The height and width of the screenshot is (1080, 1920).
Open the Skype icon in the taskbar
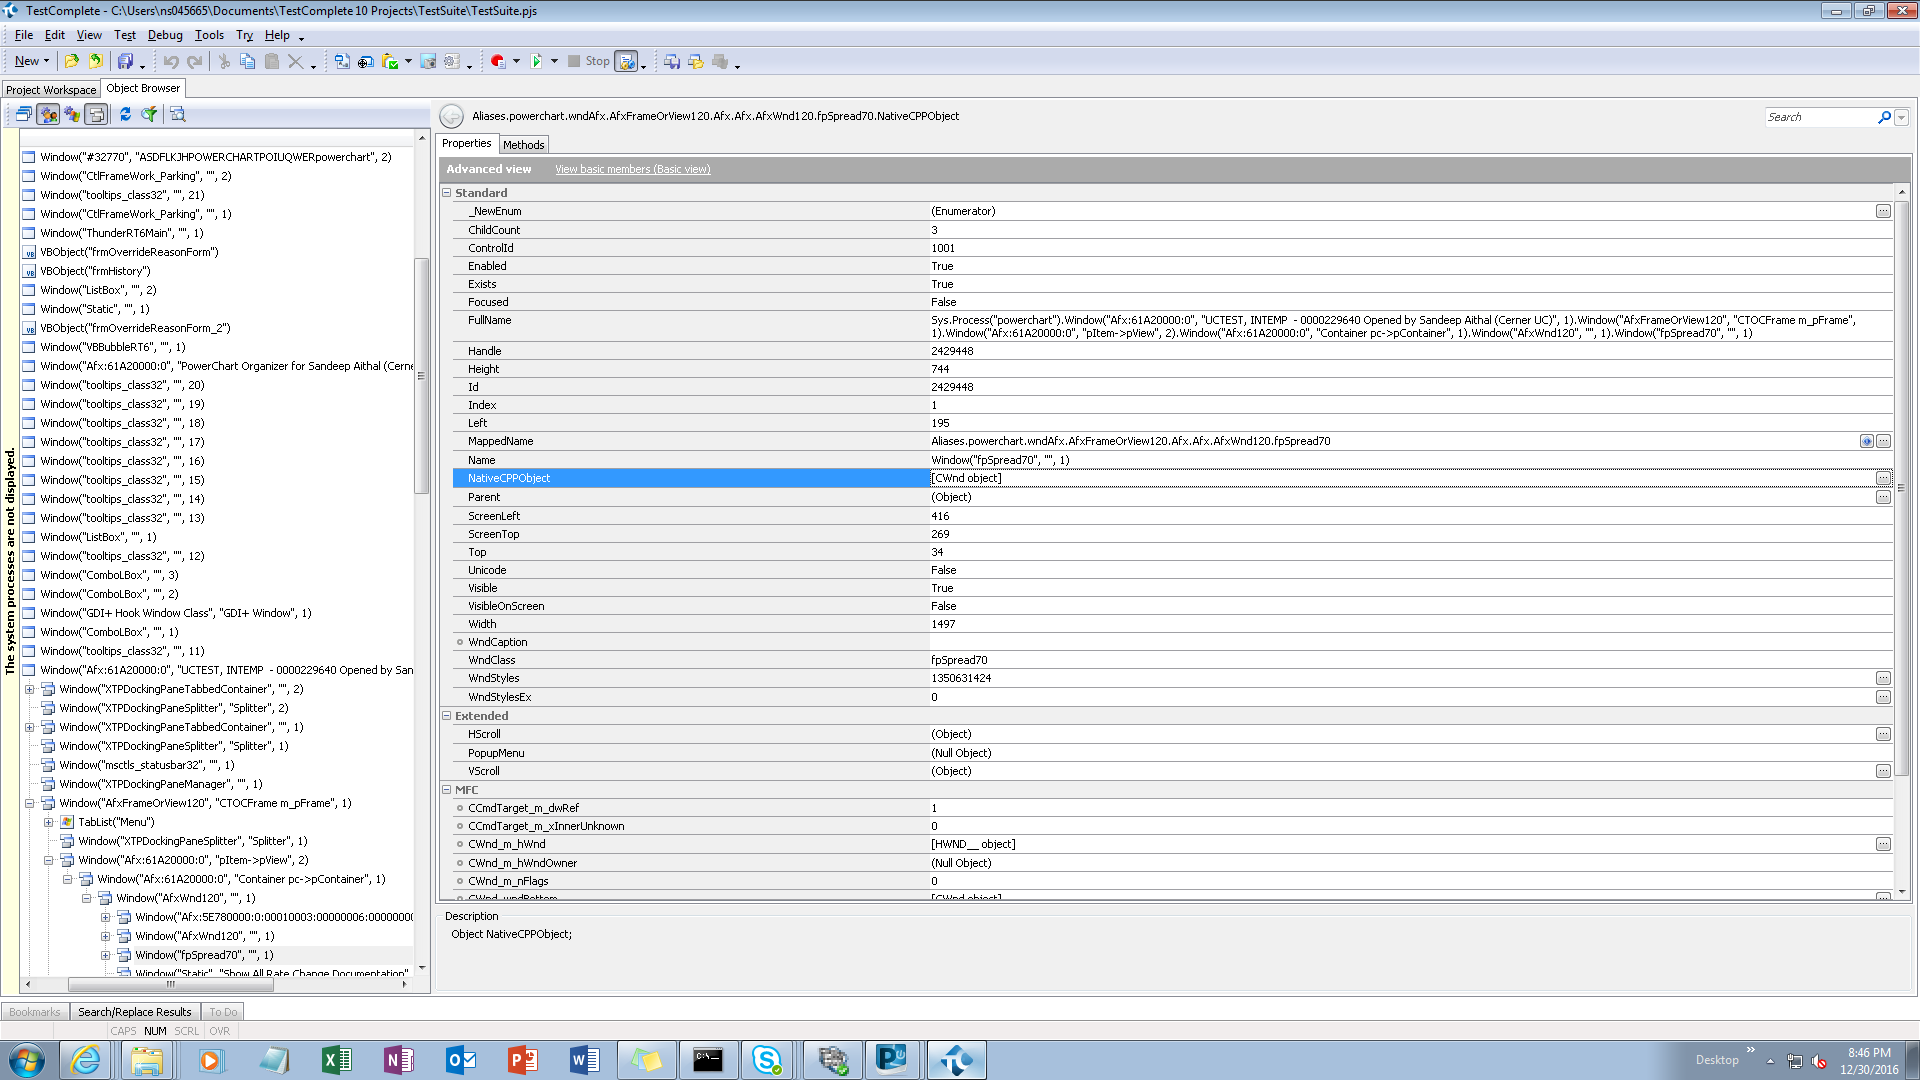[767, 1060]
